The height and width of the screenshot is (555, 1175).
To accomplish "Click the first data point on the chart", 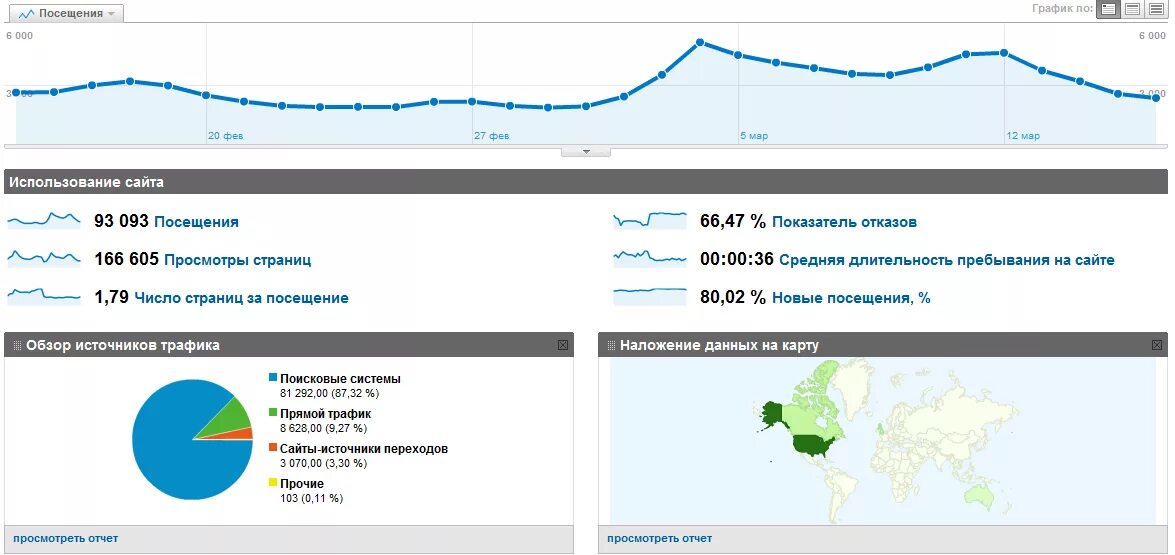I will coord(16,92).
